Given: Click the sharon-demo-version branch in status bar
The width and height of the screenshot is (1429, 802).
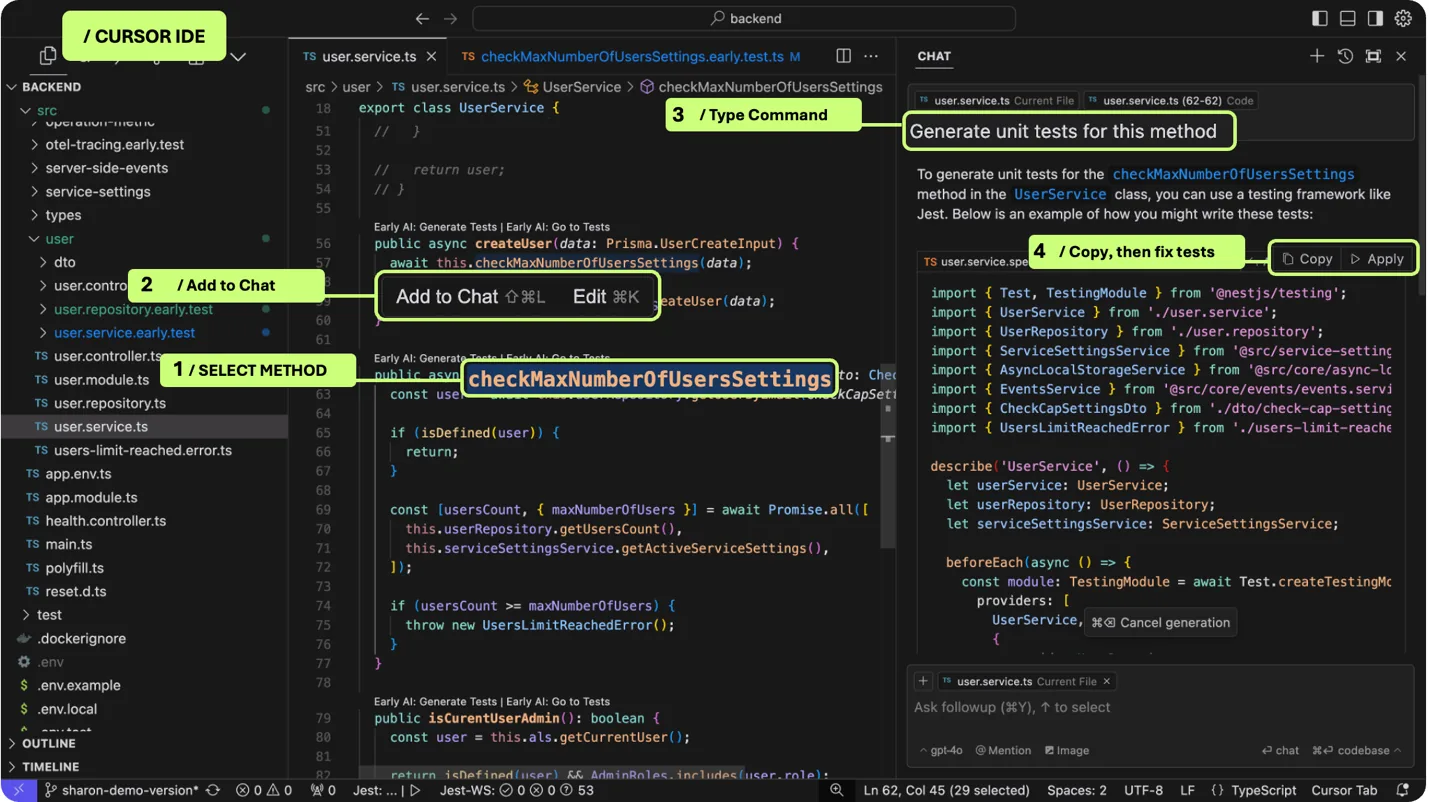Looking at the screenshot, I should 121,790.
